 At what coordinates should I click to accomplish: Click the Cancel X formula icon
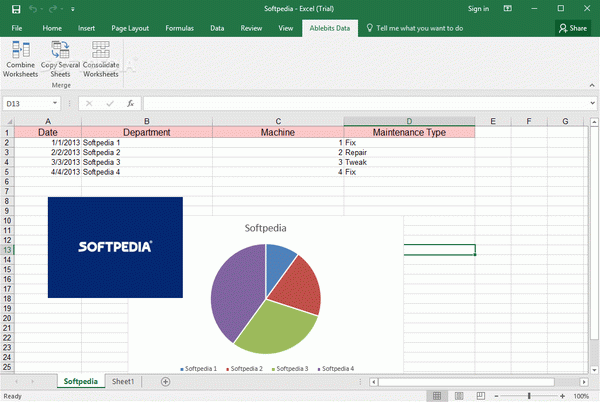pyautogui.click(x=89, y=103)
